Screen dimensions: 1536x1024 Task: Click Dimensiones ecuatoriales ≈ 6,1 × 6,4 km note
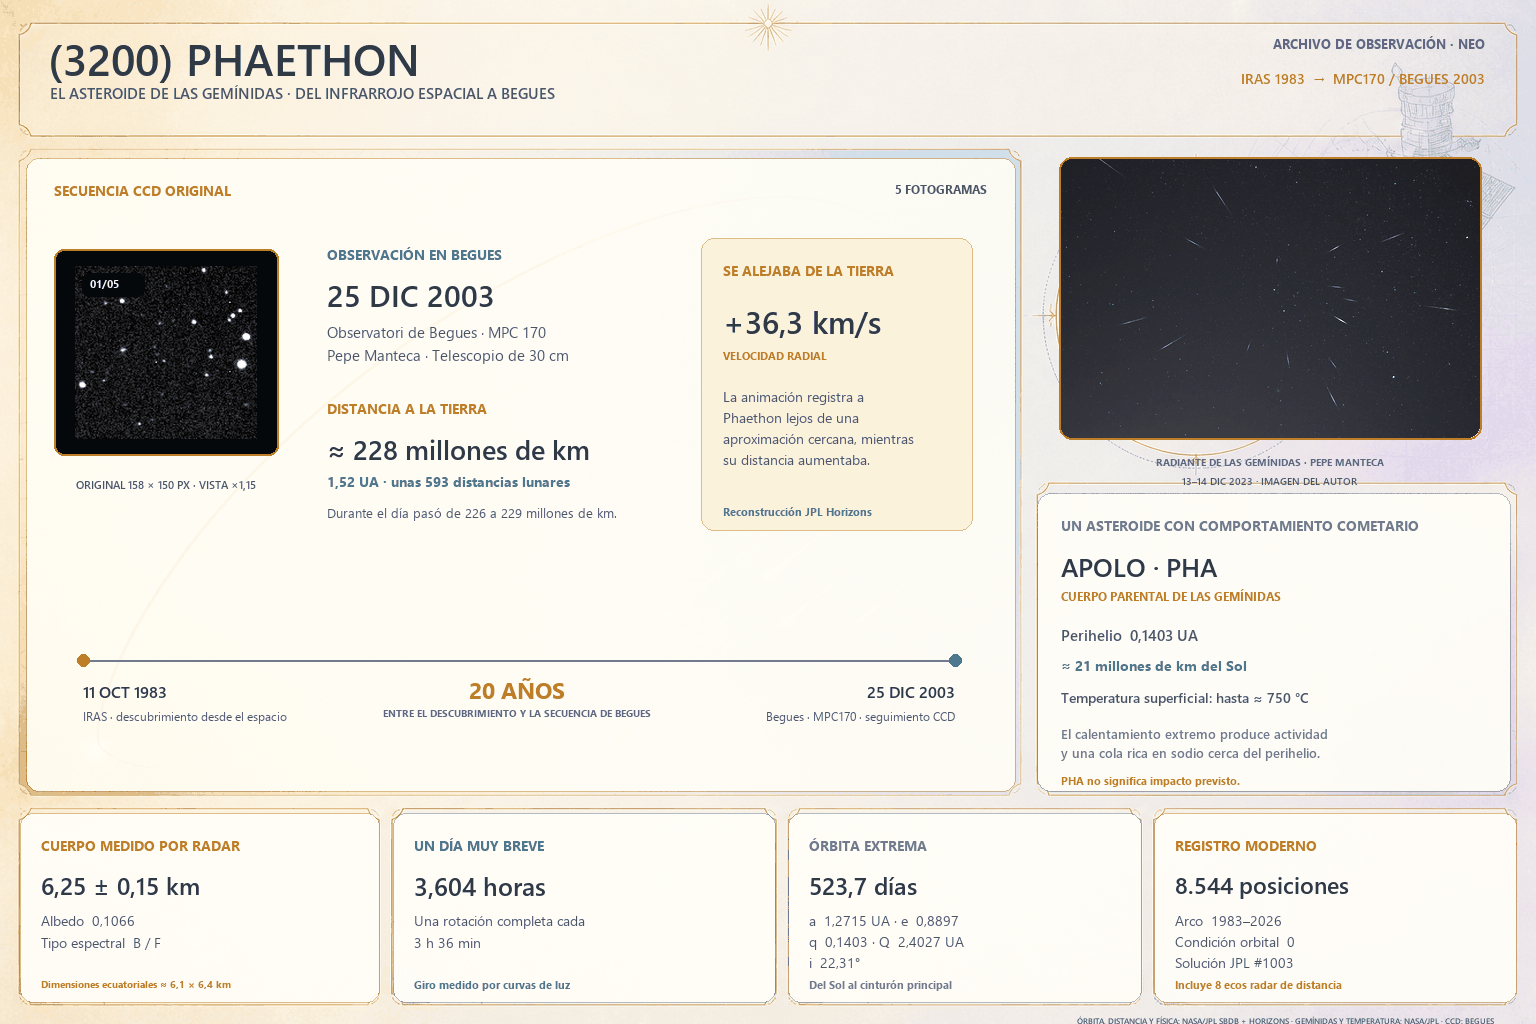[x=136, y=985]
